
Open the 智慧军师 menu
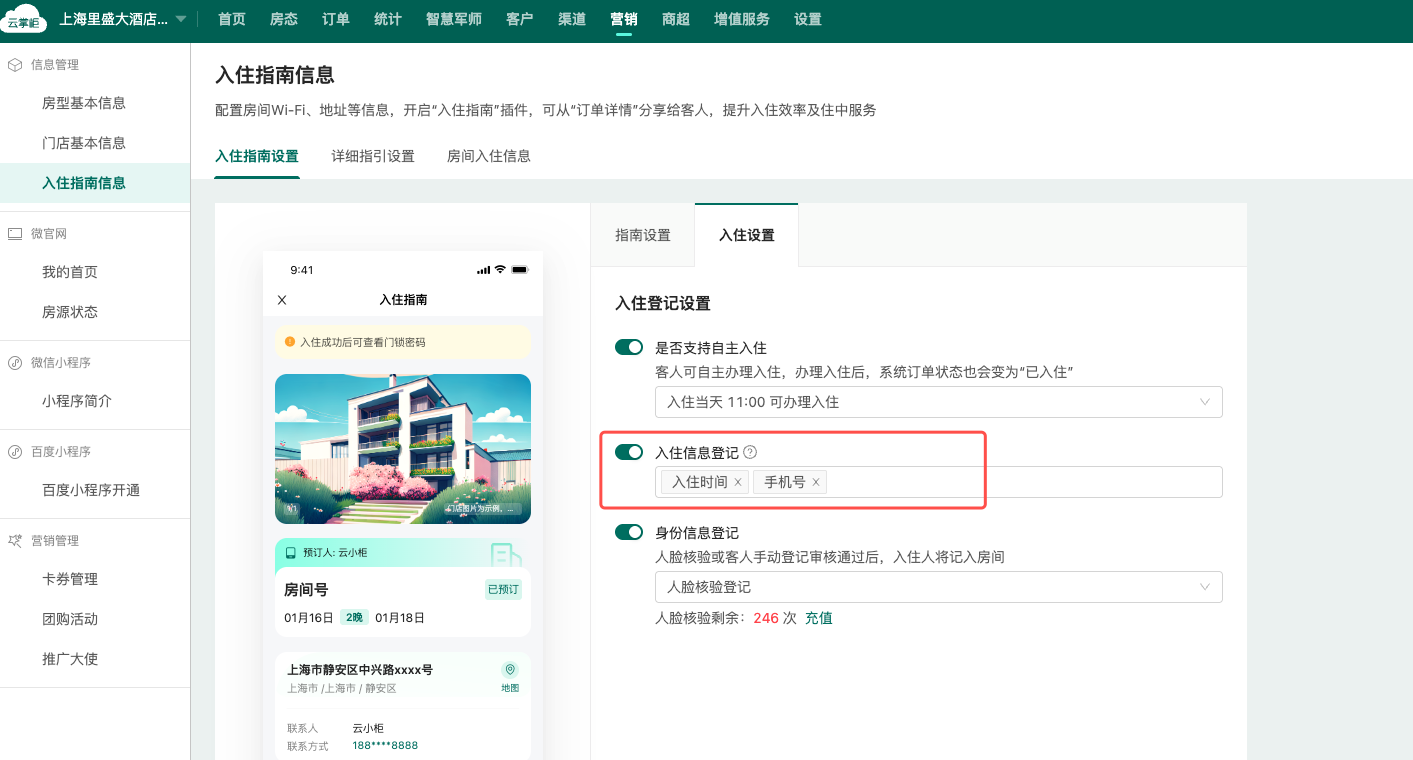click(x=453, y=19)
